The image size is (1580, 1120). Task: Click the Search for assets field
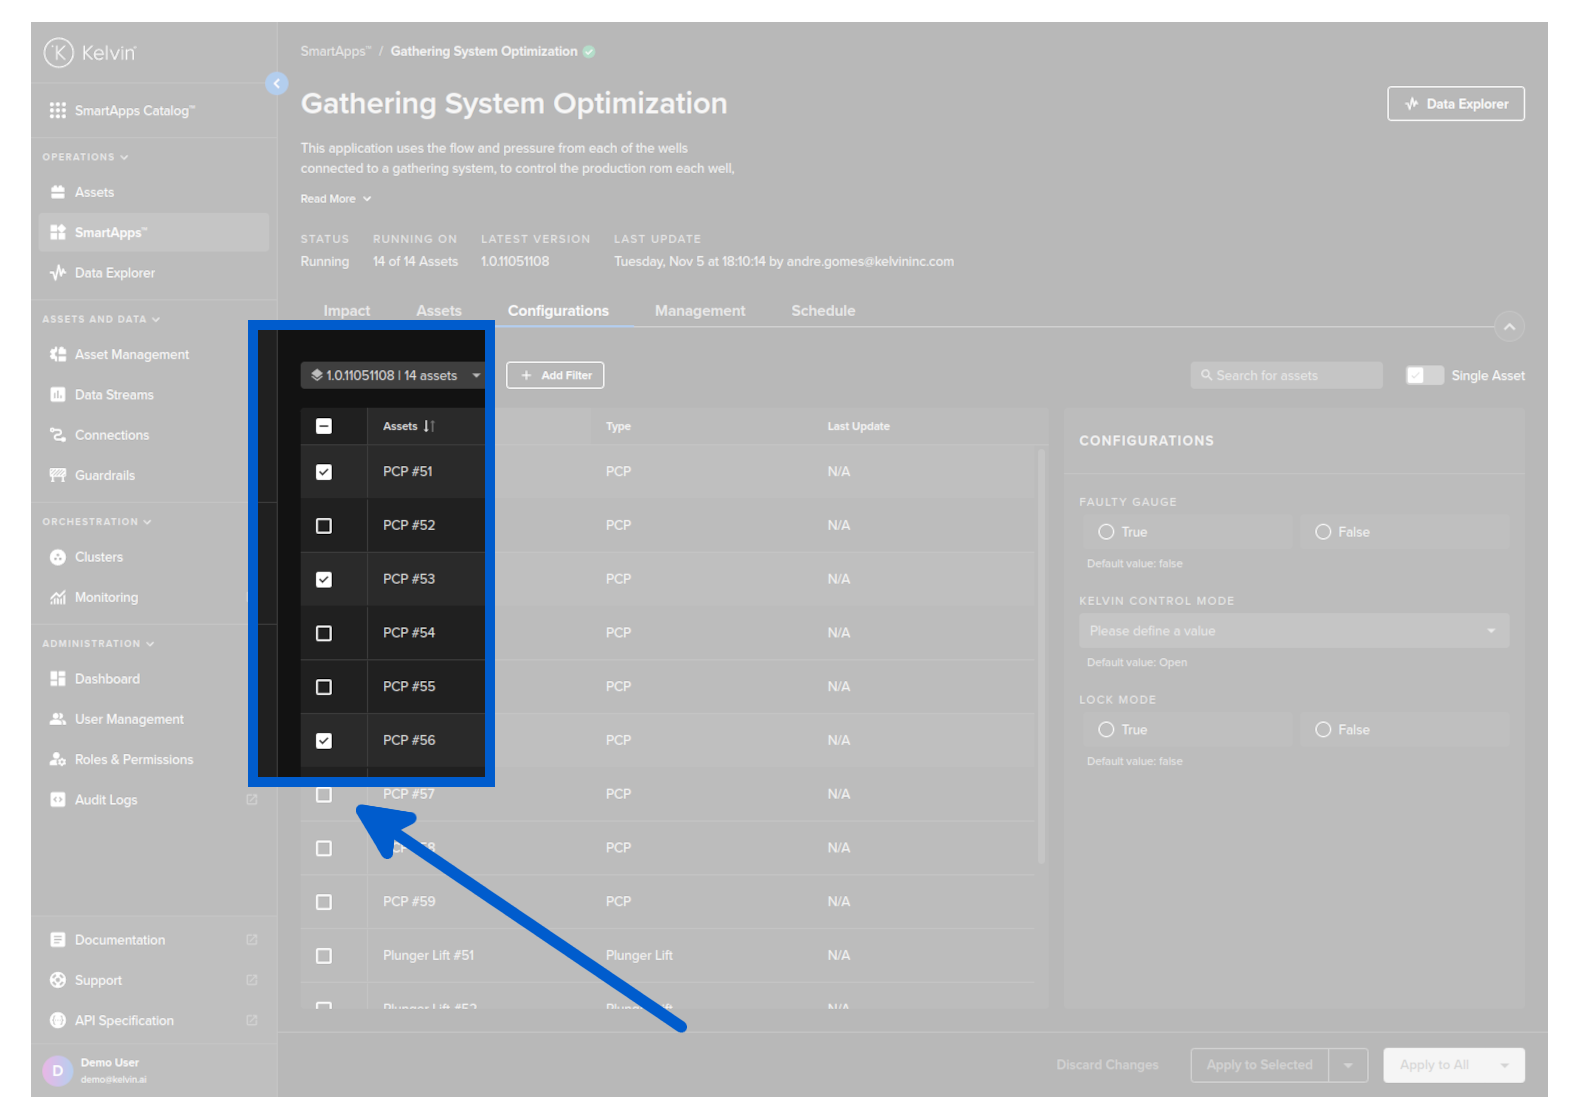point(1286,376)
